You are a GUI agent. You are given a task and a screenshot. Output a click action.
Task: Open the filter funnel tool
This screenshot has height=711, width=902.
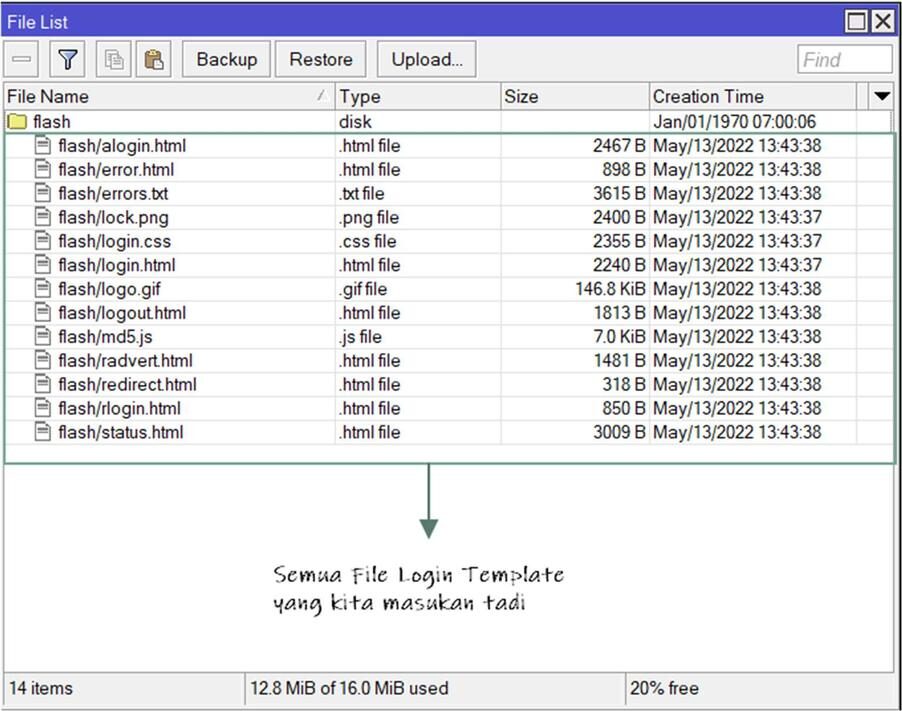pyautogui.click(x=67, y=60)
